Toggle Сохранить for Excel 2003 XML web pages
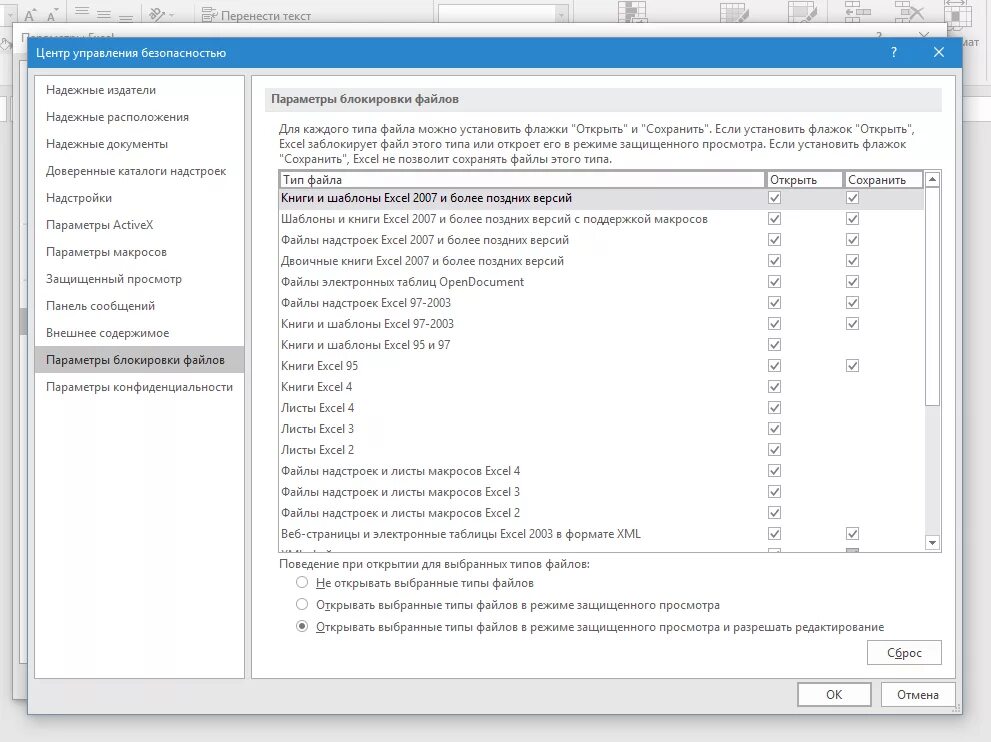The image size is (991, 742). [853, 533]
